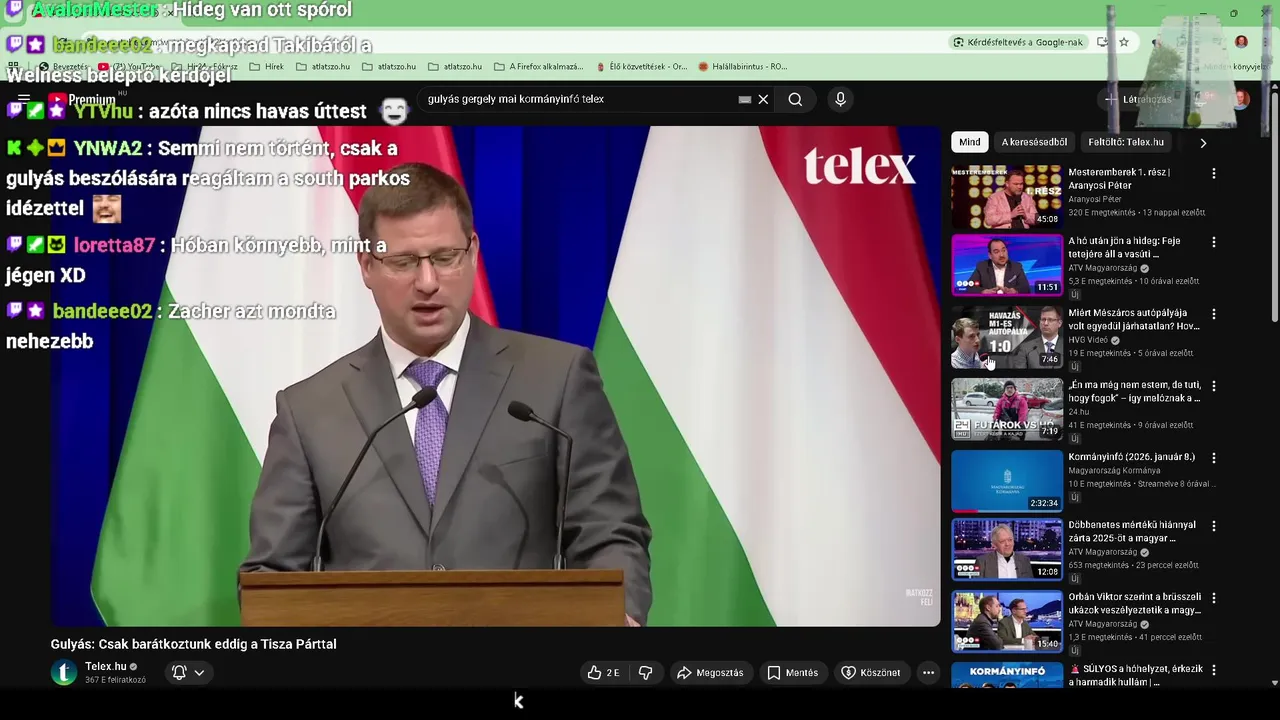This screenshot has height=720, width=1280.
Task: Select the 'Mind' filter chip
Action: [970, 142]
